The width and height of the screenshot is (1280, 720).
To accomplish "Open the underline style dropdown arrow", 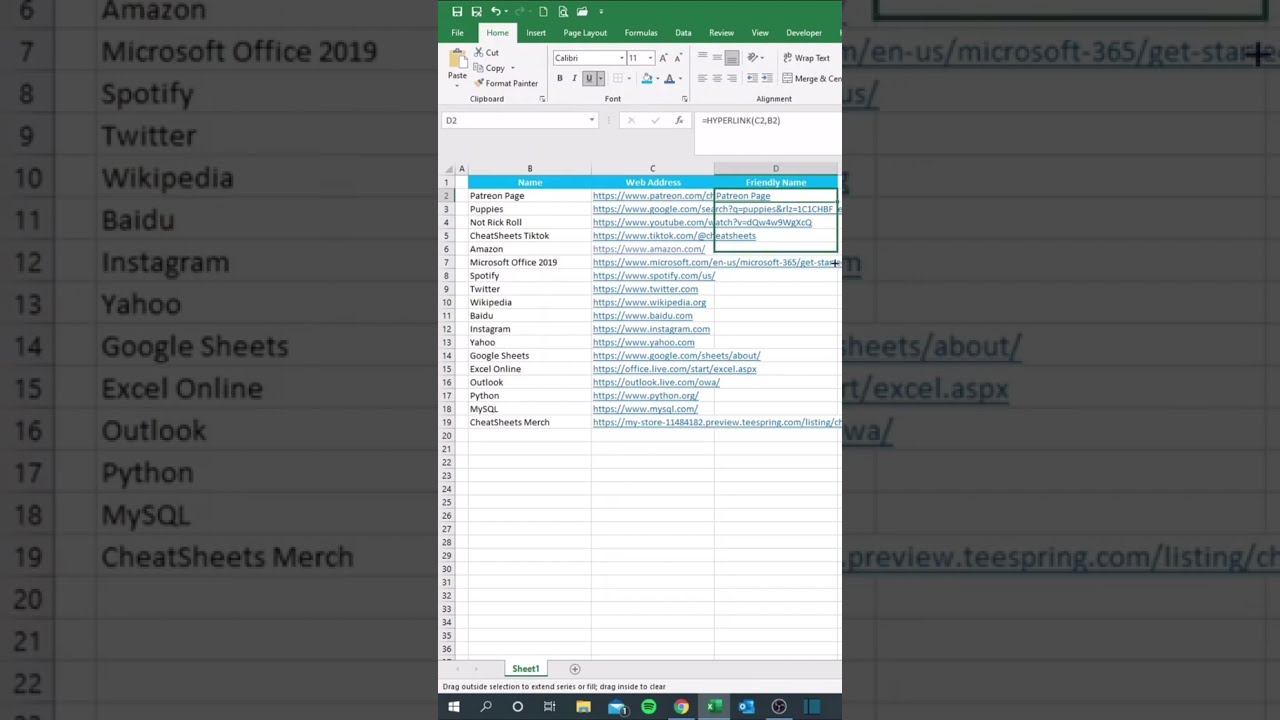I will tap(599, 79).
